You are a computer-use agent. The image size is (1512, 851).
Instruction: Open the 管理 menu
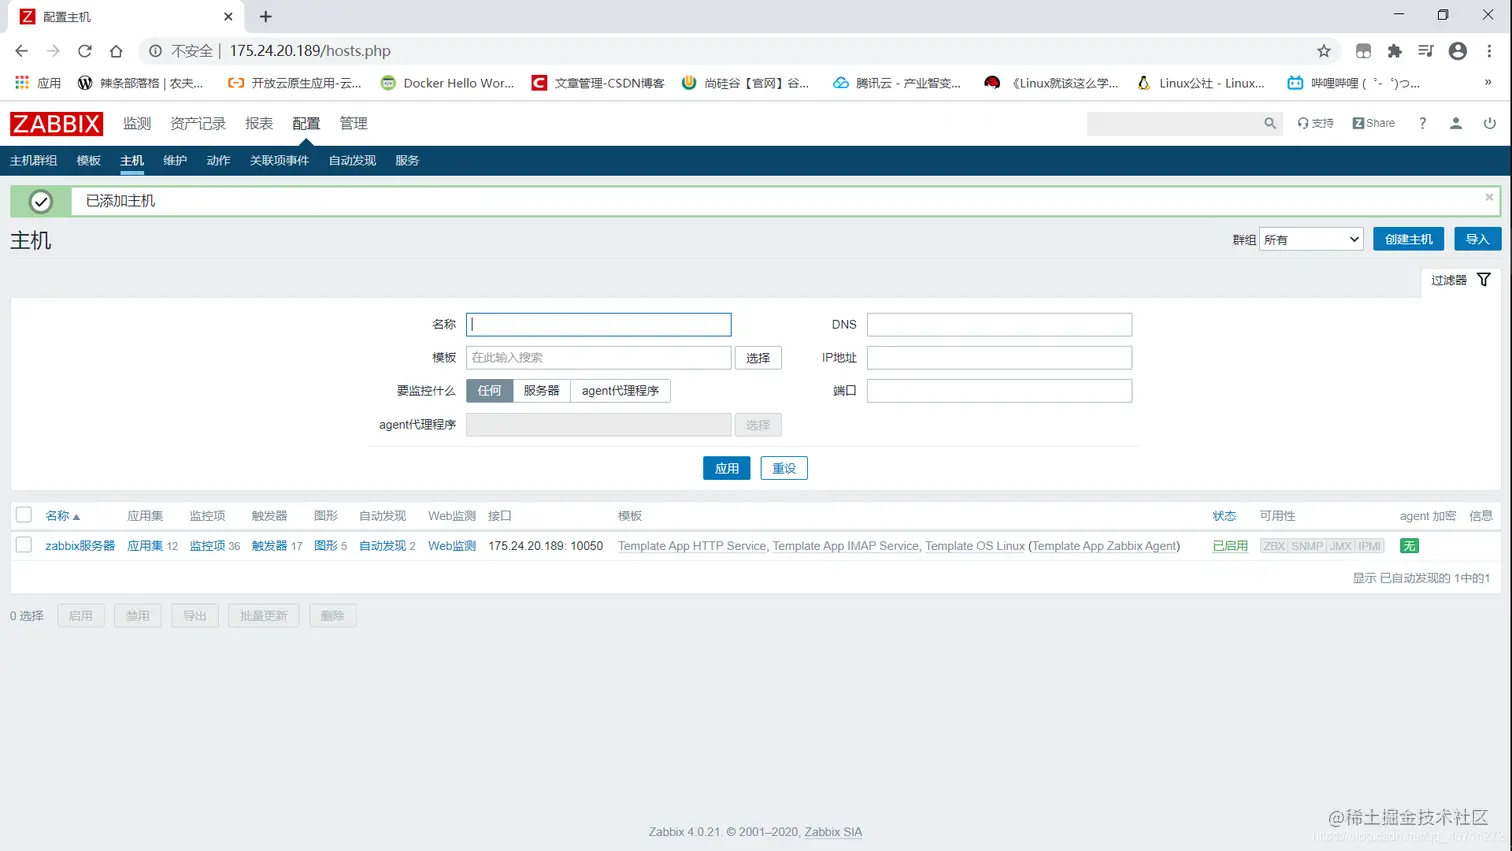point(353,123)
